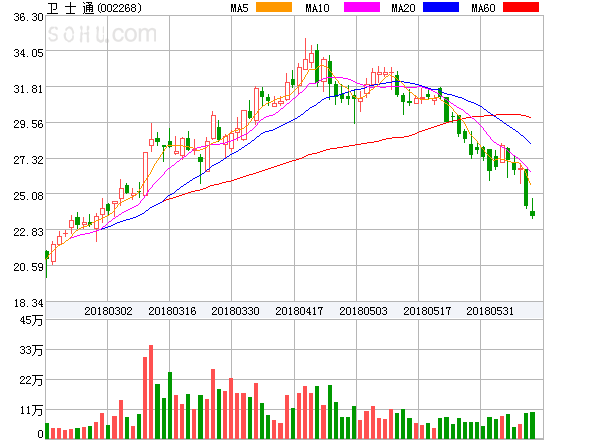600x440 pixels.
Task: Click the 33万 volume axis label
Action: click(31, 350)
